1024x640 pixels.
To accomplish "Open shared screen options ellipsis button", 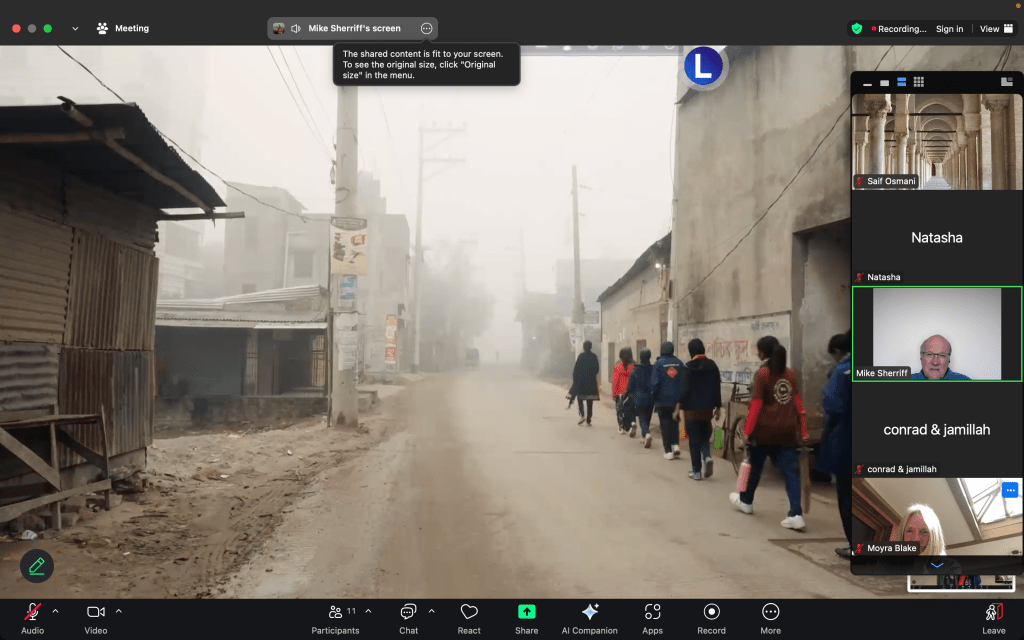I will (427, 29).
